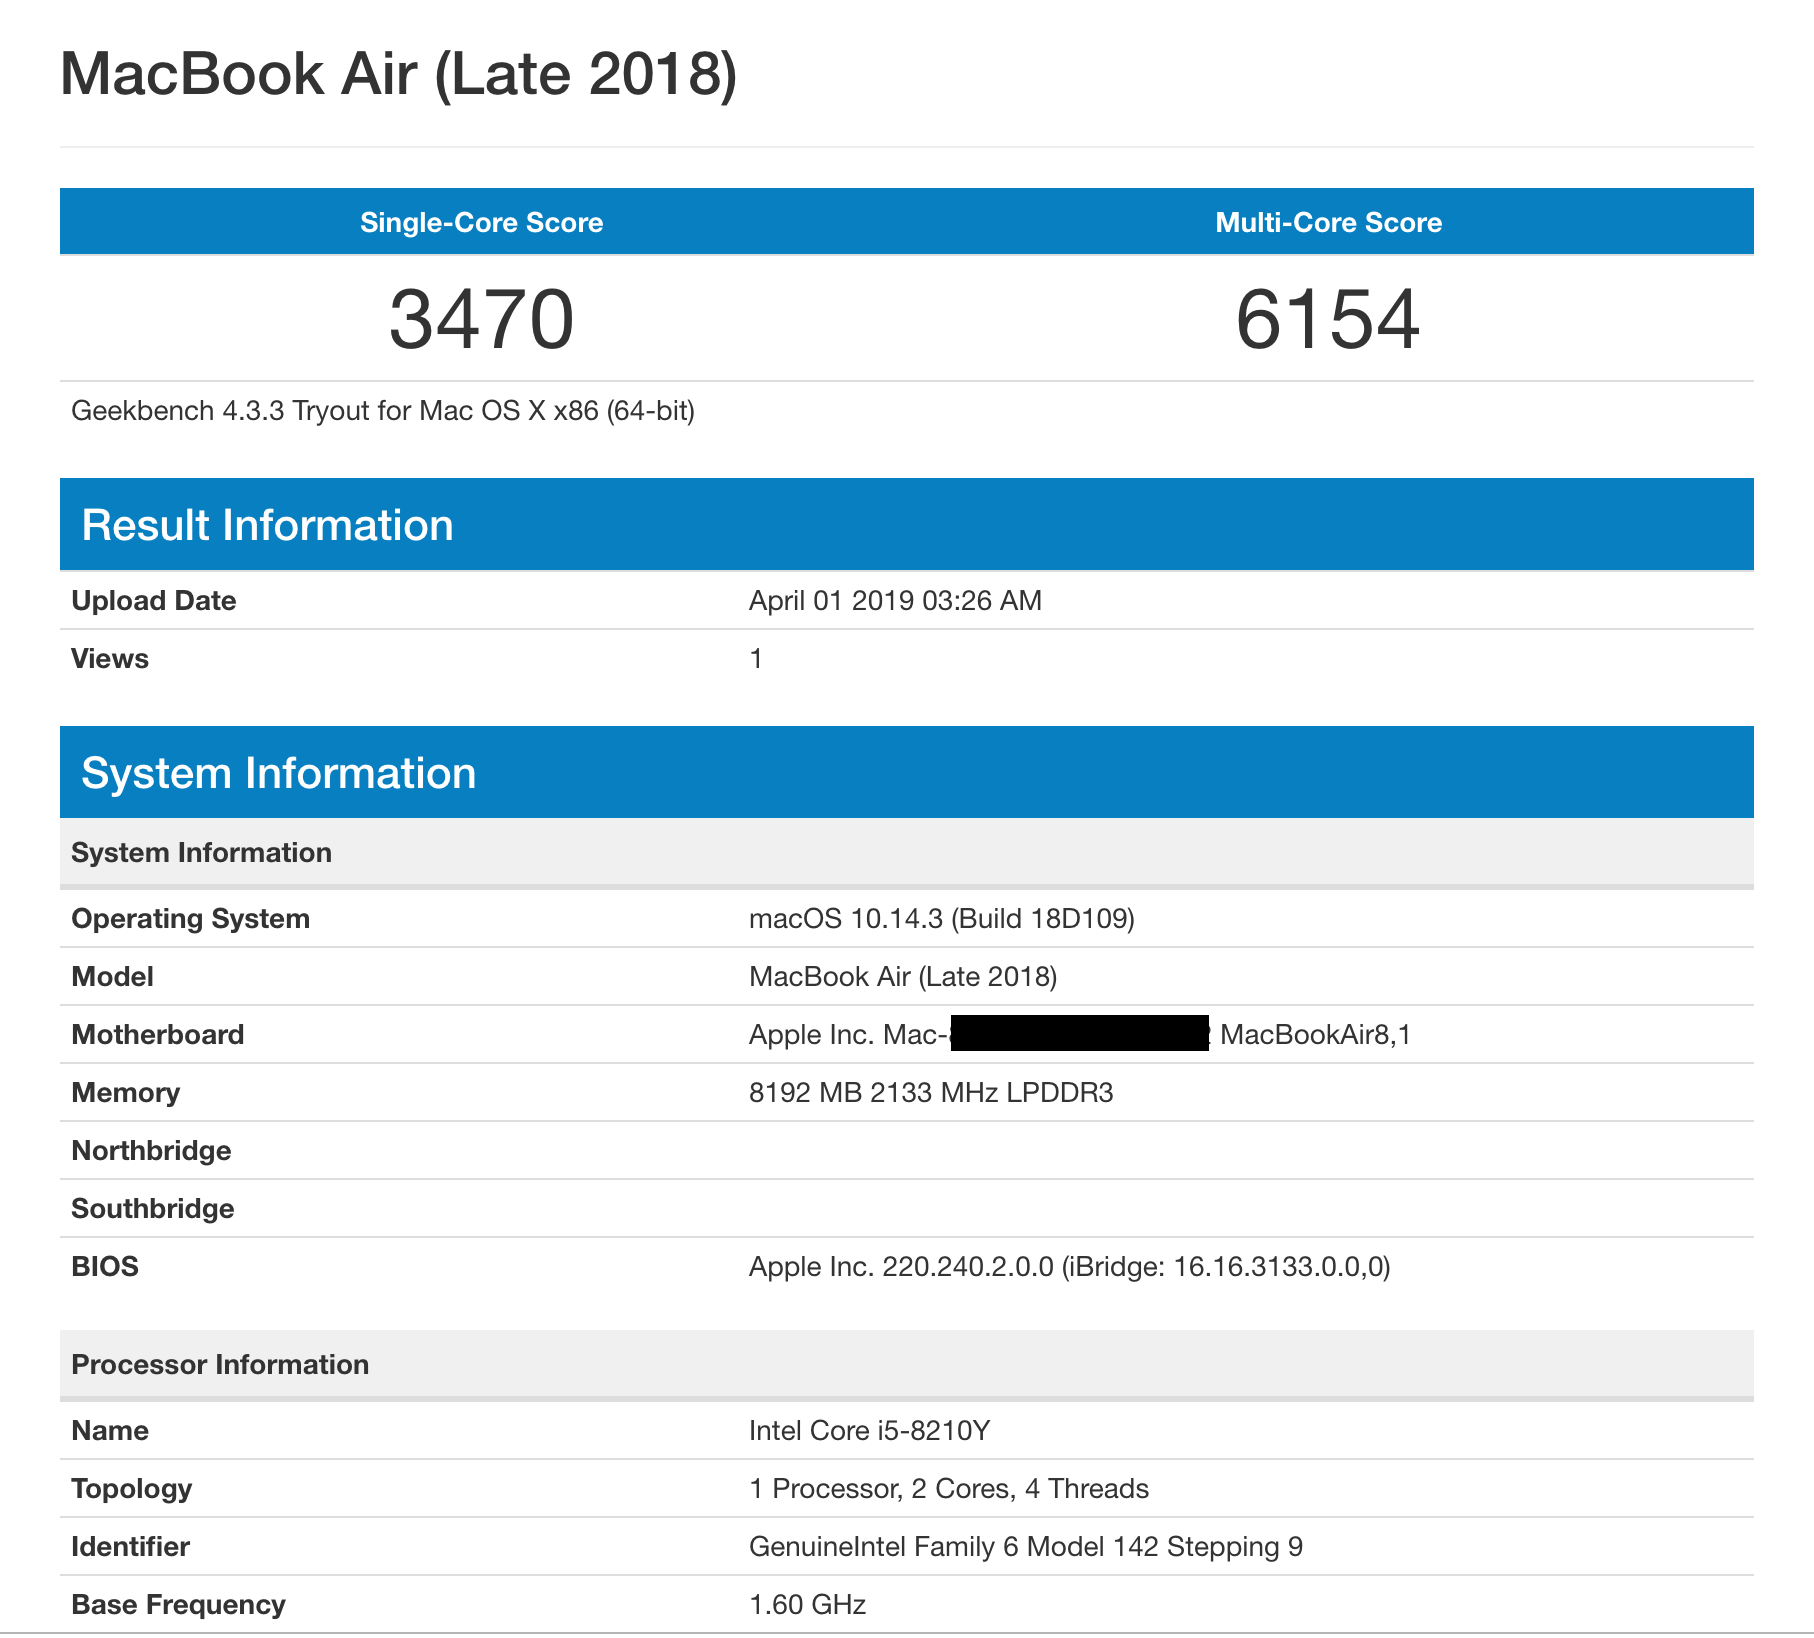Select Intel Core i5-8210Y value
Image resolution: width=1814 pixels, height=1638 pixels.
[x=869, y=1431]
